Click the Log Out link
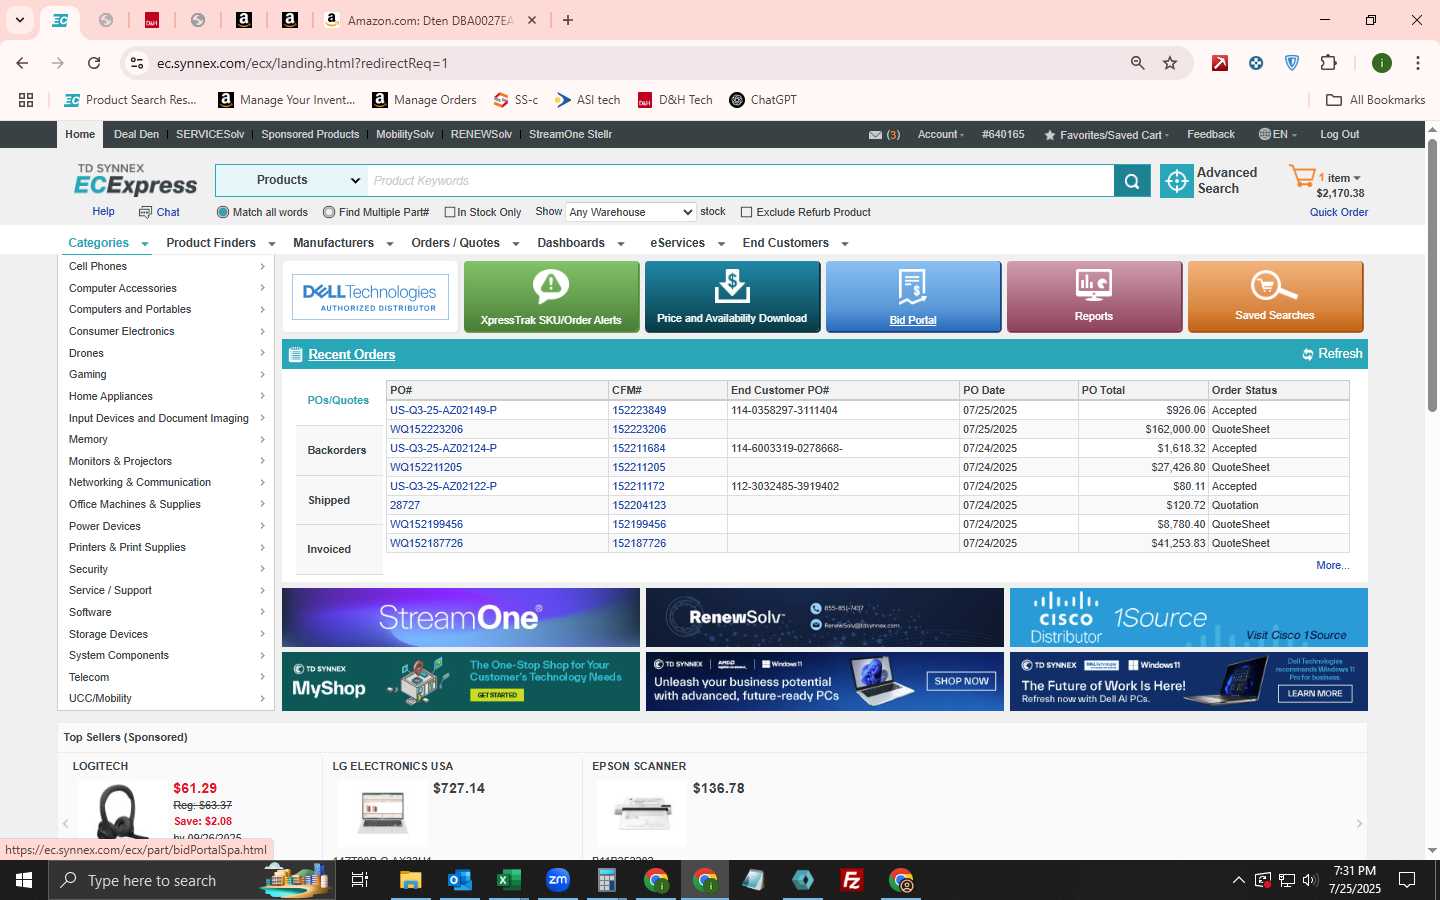The width and height of the screenshot is (1440, 900). (1339, 135)
